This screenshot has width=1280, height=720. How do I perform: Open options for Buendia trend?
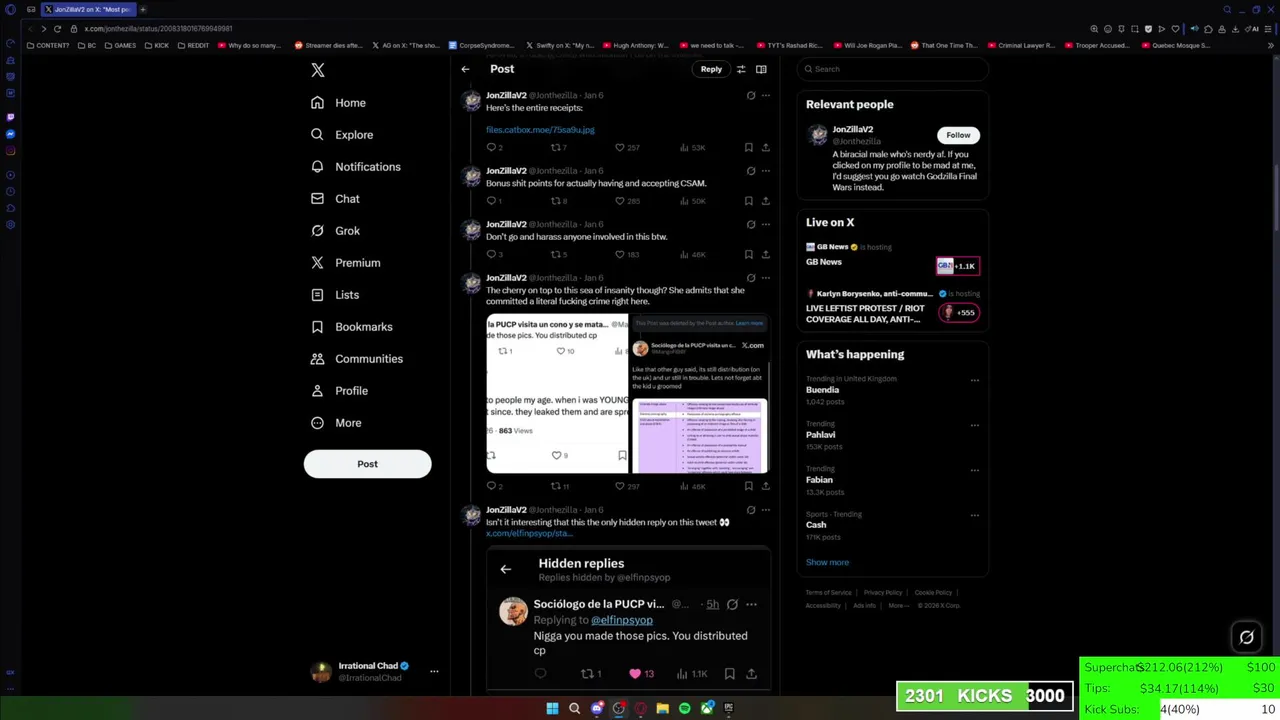[x=975, y=380]
